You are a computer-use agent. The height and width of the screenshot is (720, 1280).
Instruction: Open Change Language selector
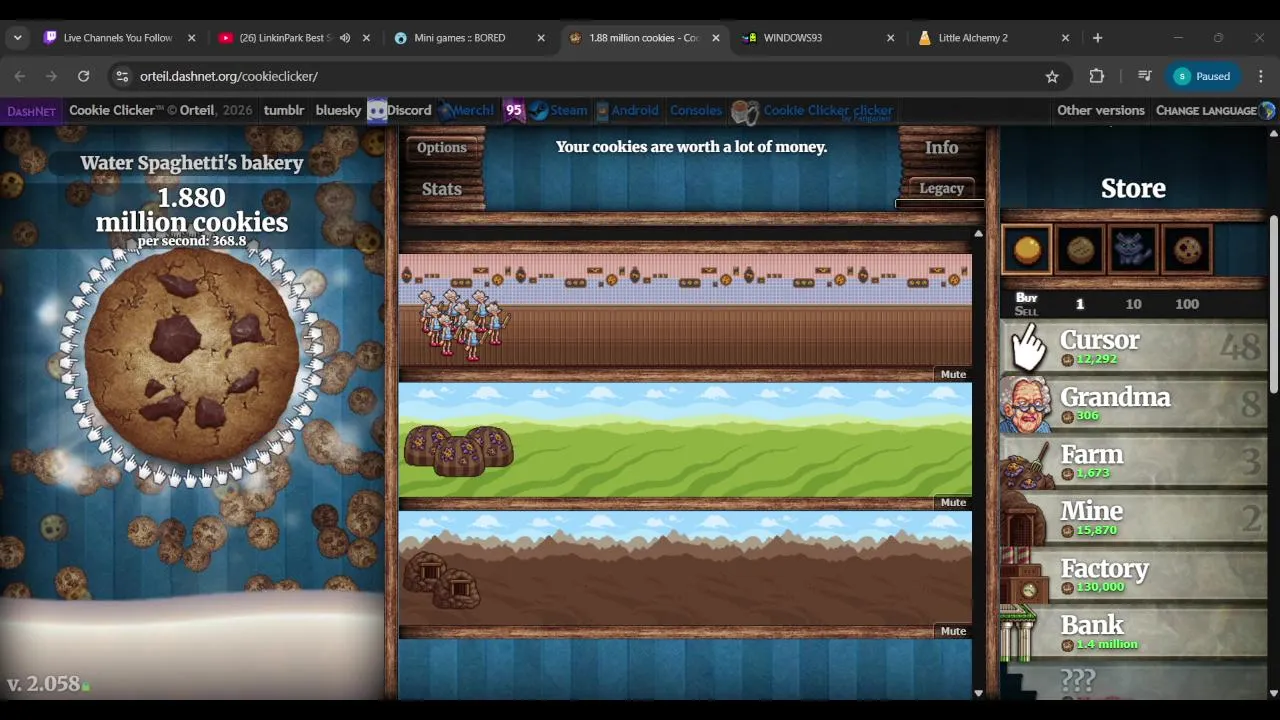click(1206, 111)
